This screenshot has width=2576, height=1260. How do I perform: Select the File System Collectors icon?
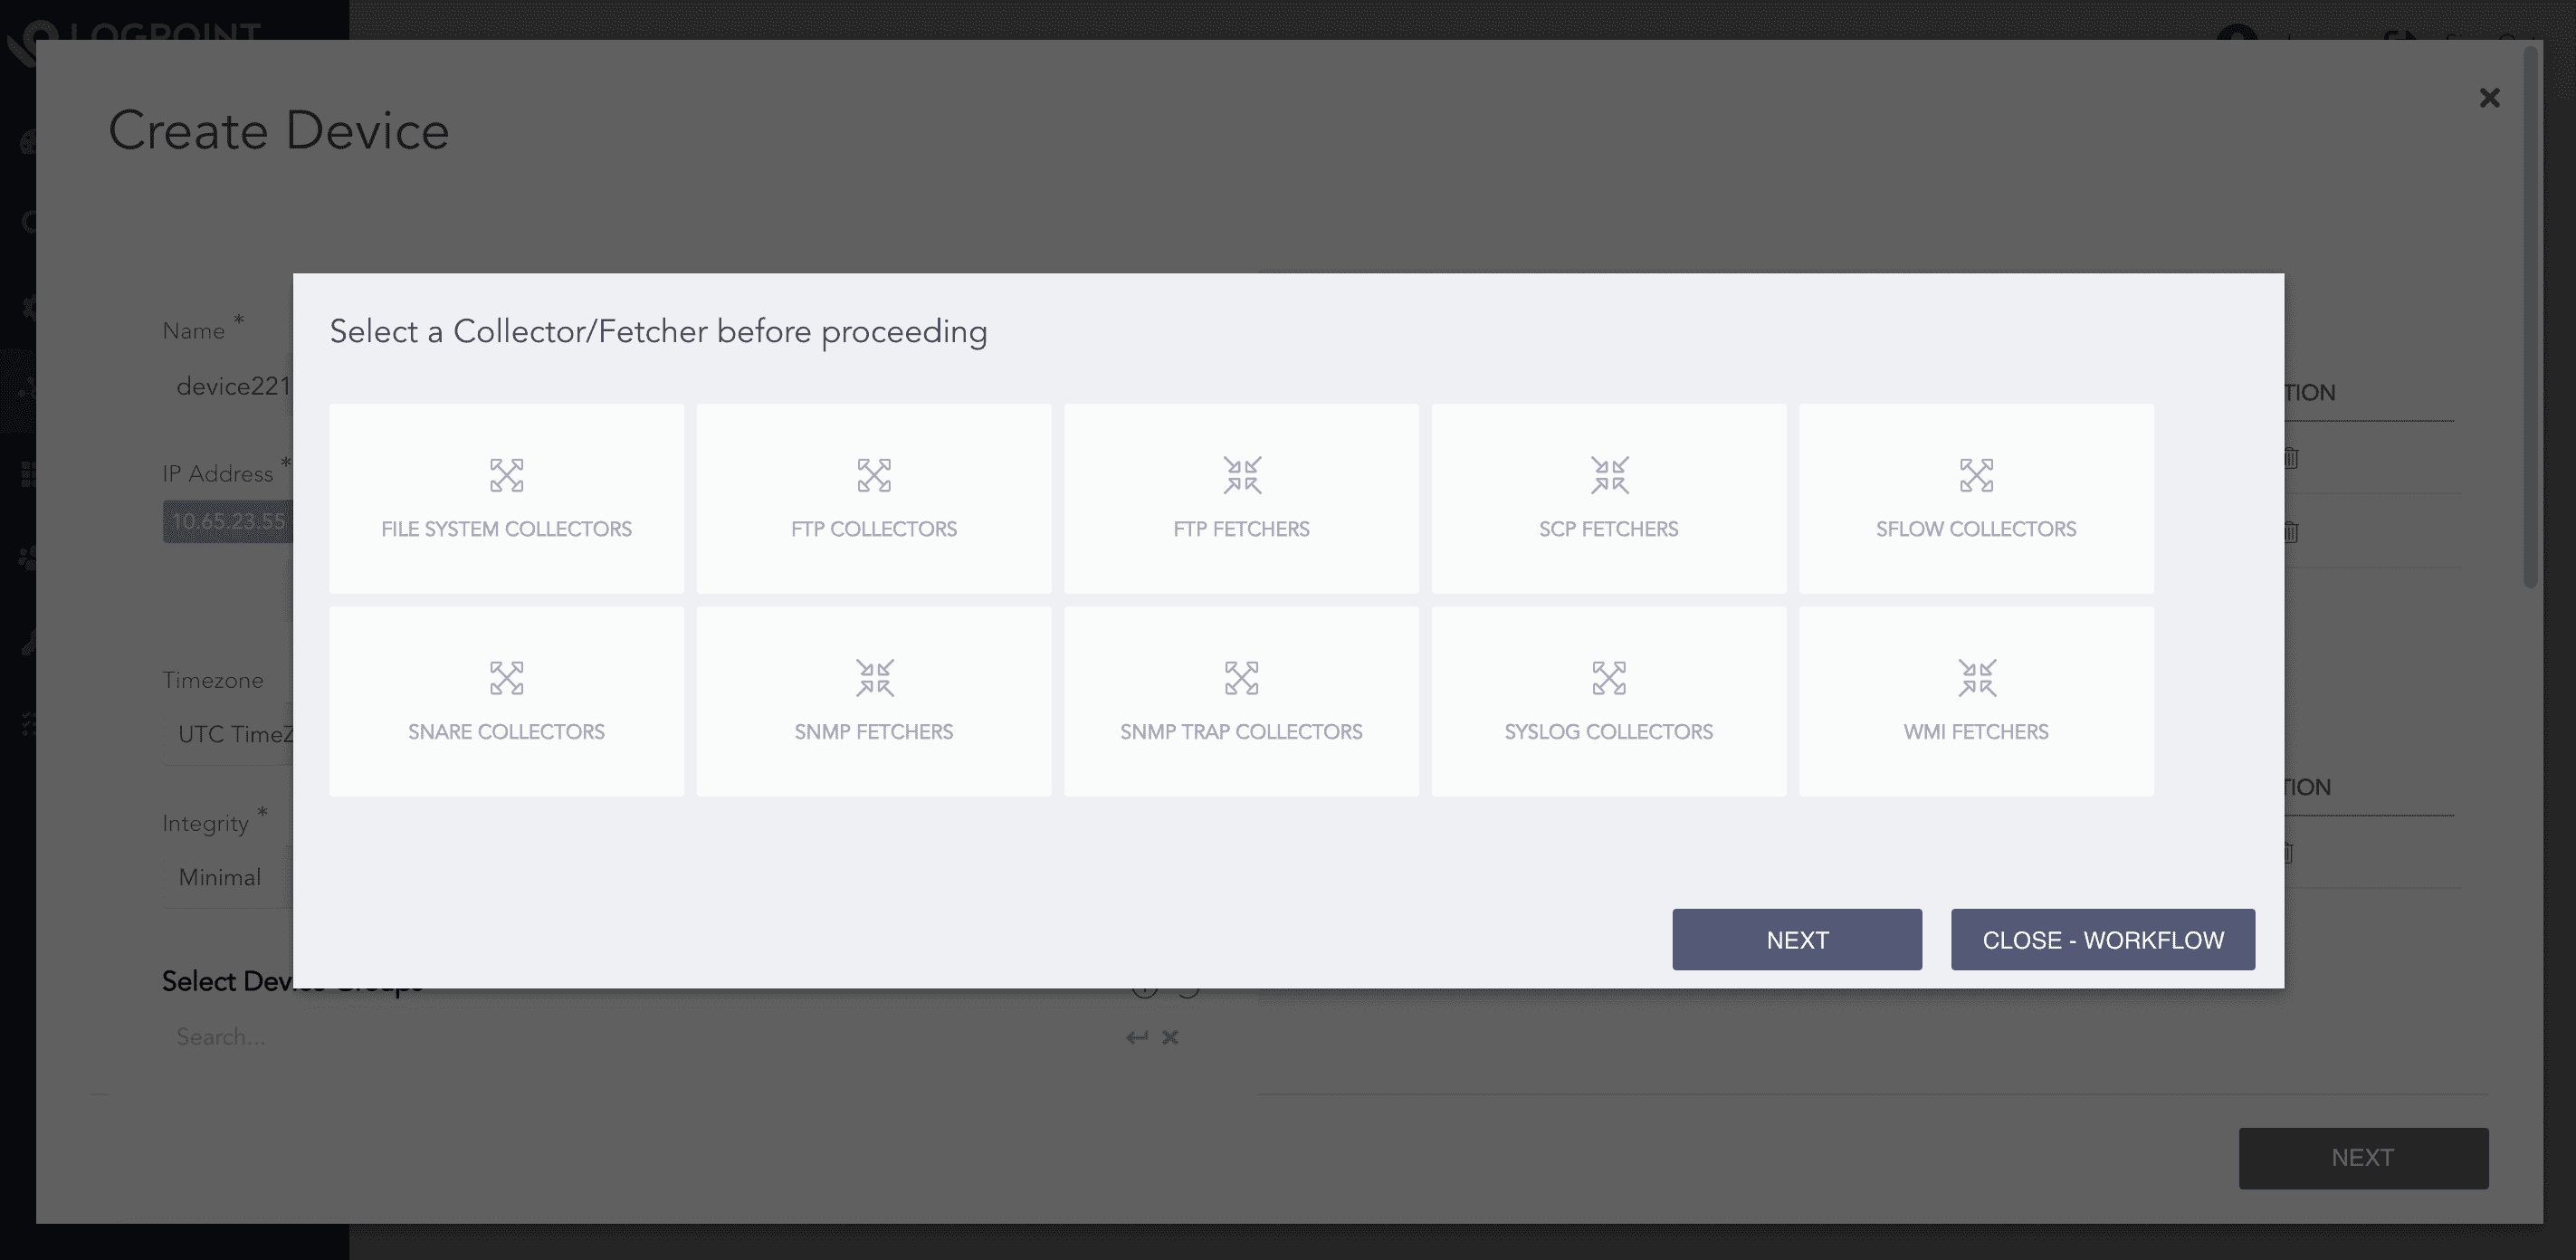click(x=506, y=476)
